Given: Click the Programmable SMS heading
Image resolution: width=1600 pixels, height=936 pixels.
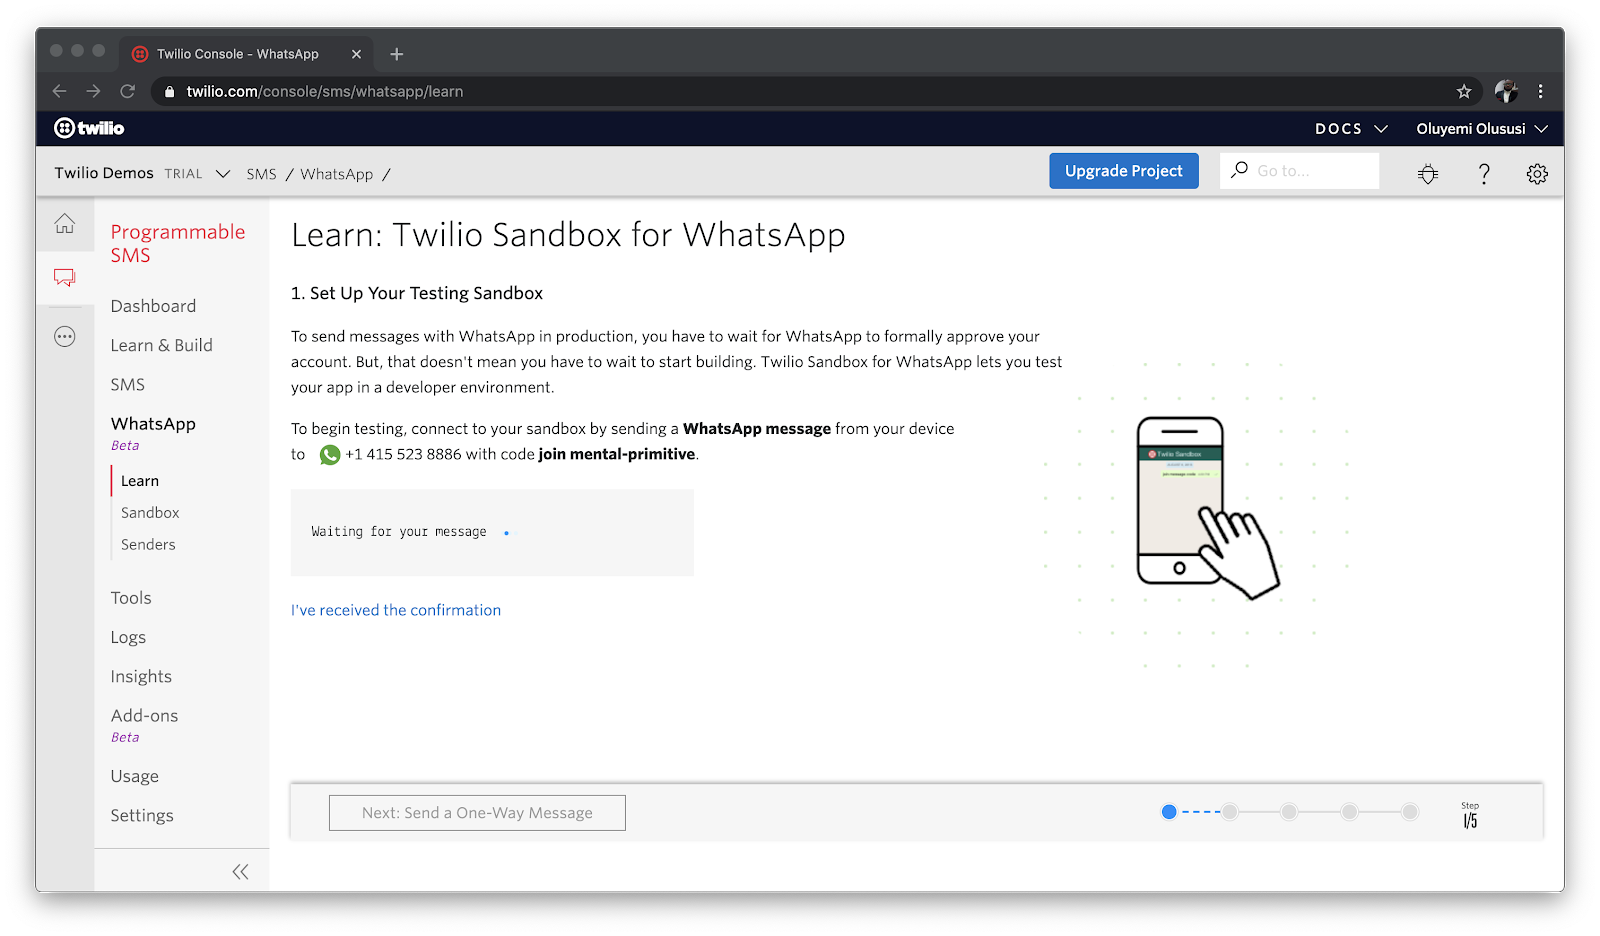Looking at the screenshot, I should pos(178,243).
